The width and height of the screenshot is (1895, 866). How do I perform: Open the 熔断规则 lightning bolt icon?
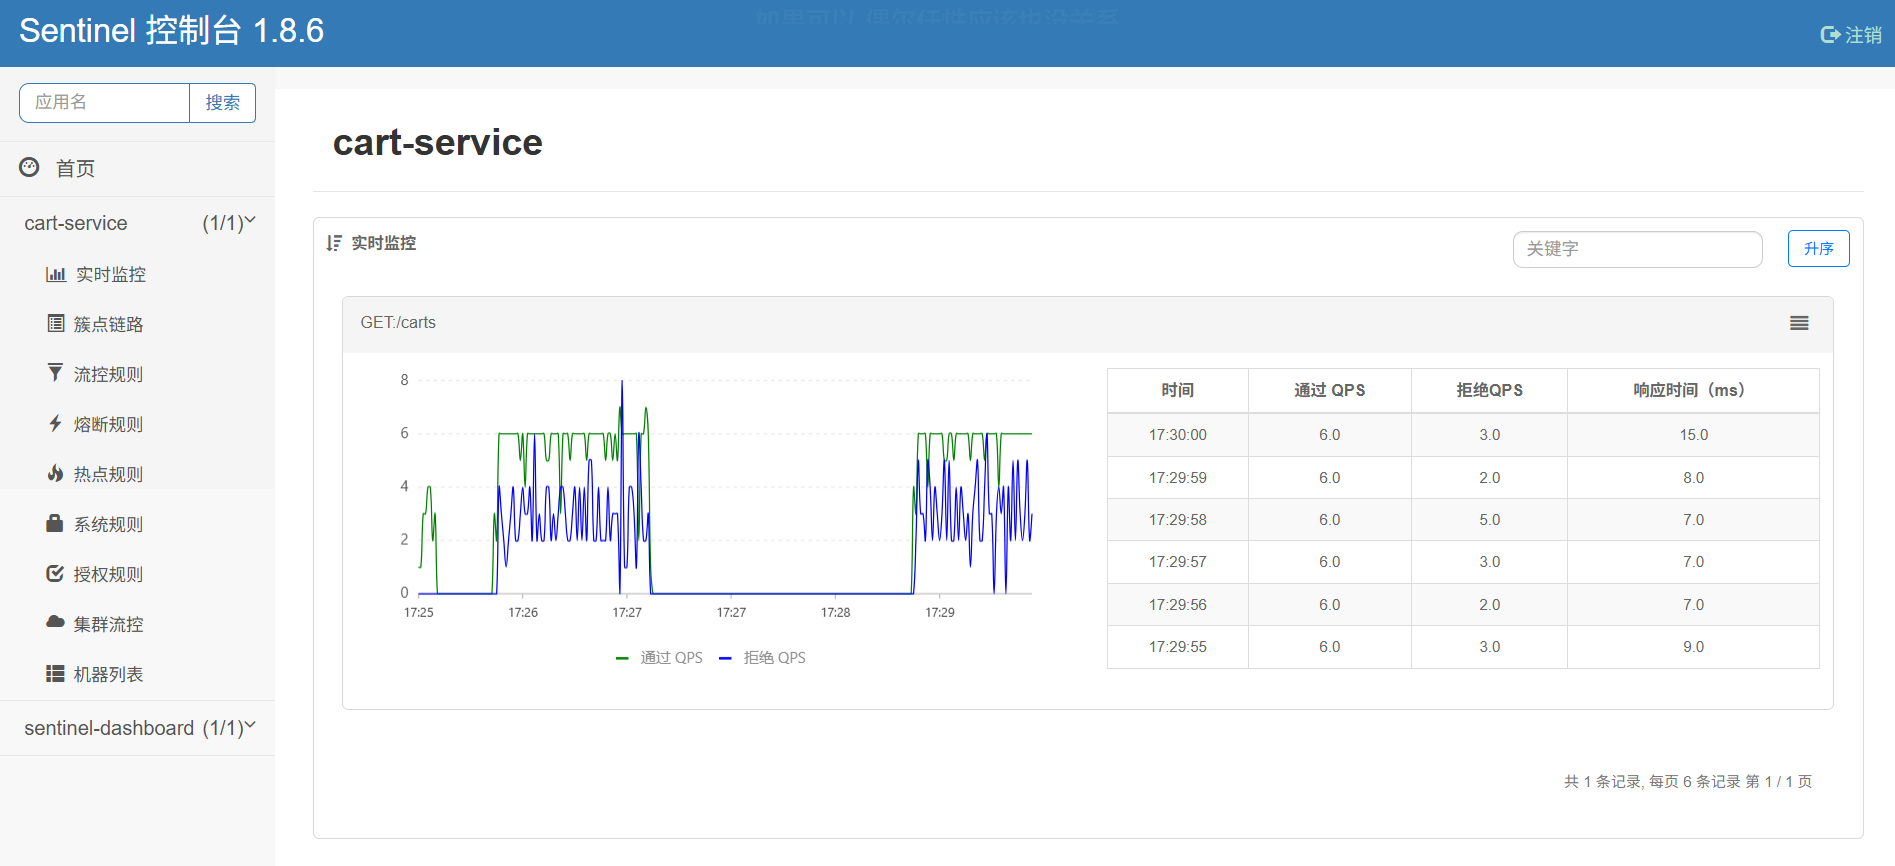55,423
